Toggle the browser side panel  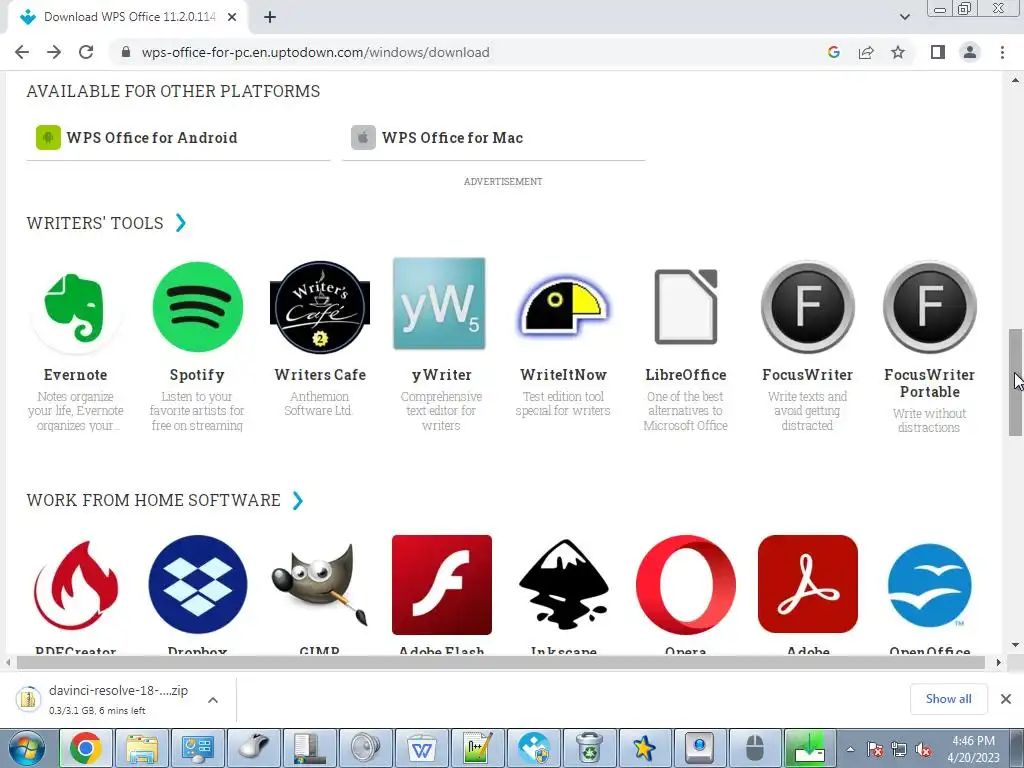tap(938, 52)
